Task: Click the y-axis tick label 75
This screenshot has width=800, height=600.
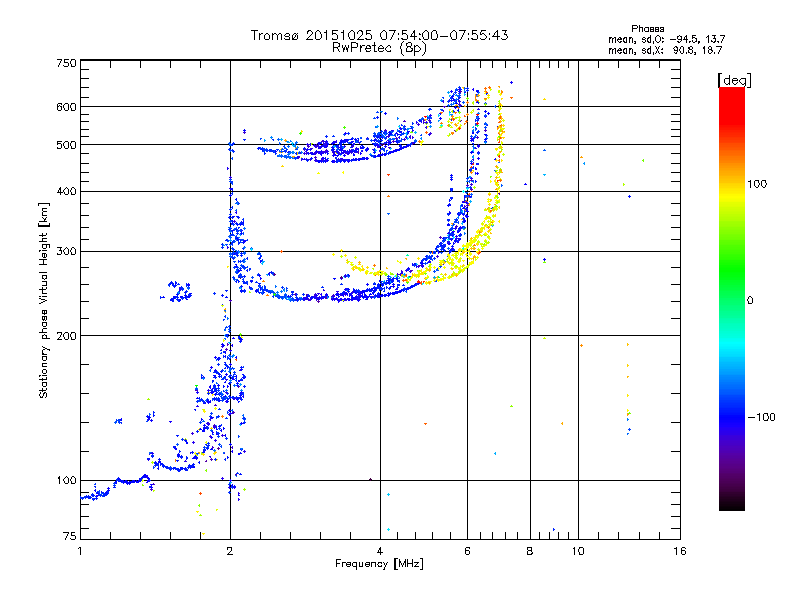Action: [69, 537]
